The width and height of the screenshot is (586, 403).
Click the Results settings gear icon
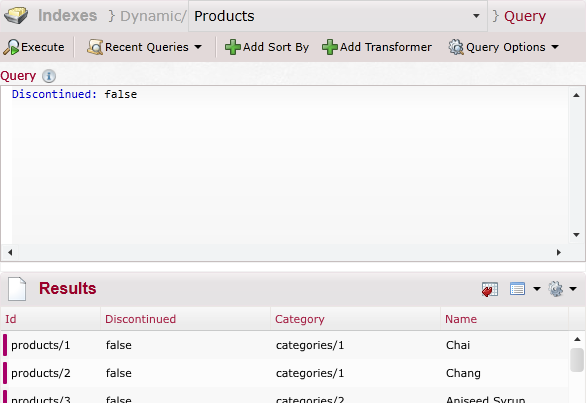coord(555,289)
